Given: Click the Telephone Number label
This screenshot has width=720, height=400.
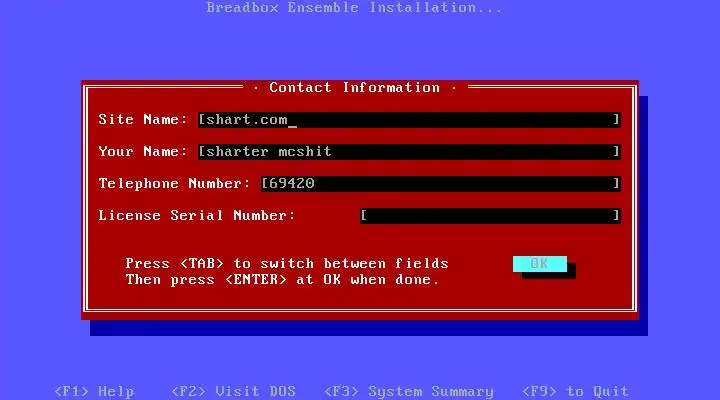Looking at the screenshot, I should pyautogui.click(x=174, y=184).
